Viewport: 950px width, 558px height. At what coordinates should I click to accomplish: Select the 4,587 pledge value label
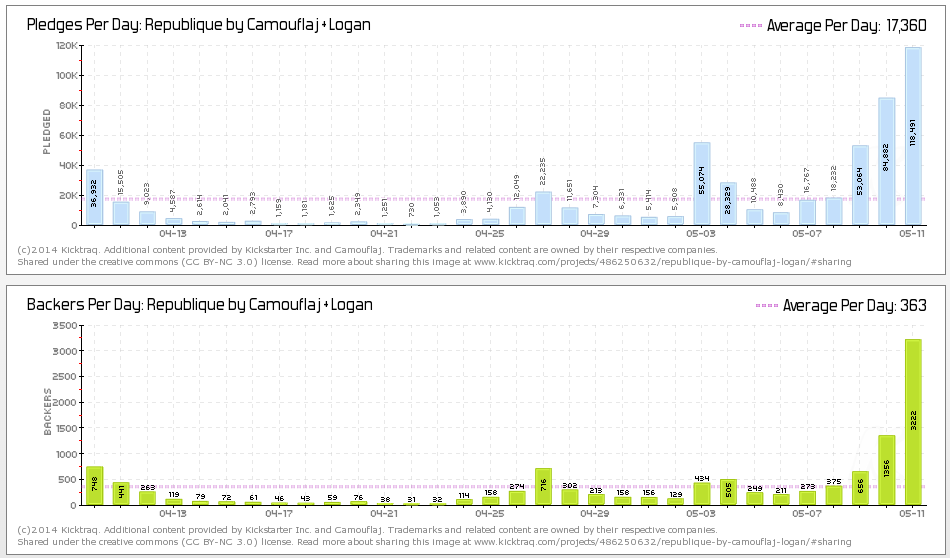(x=173, y=202)
